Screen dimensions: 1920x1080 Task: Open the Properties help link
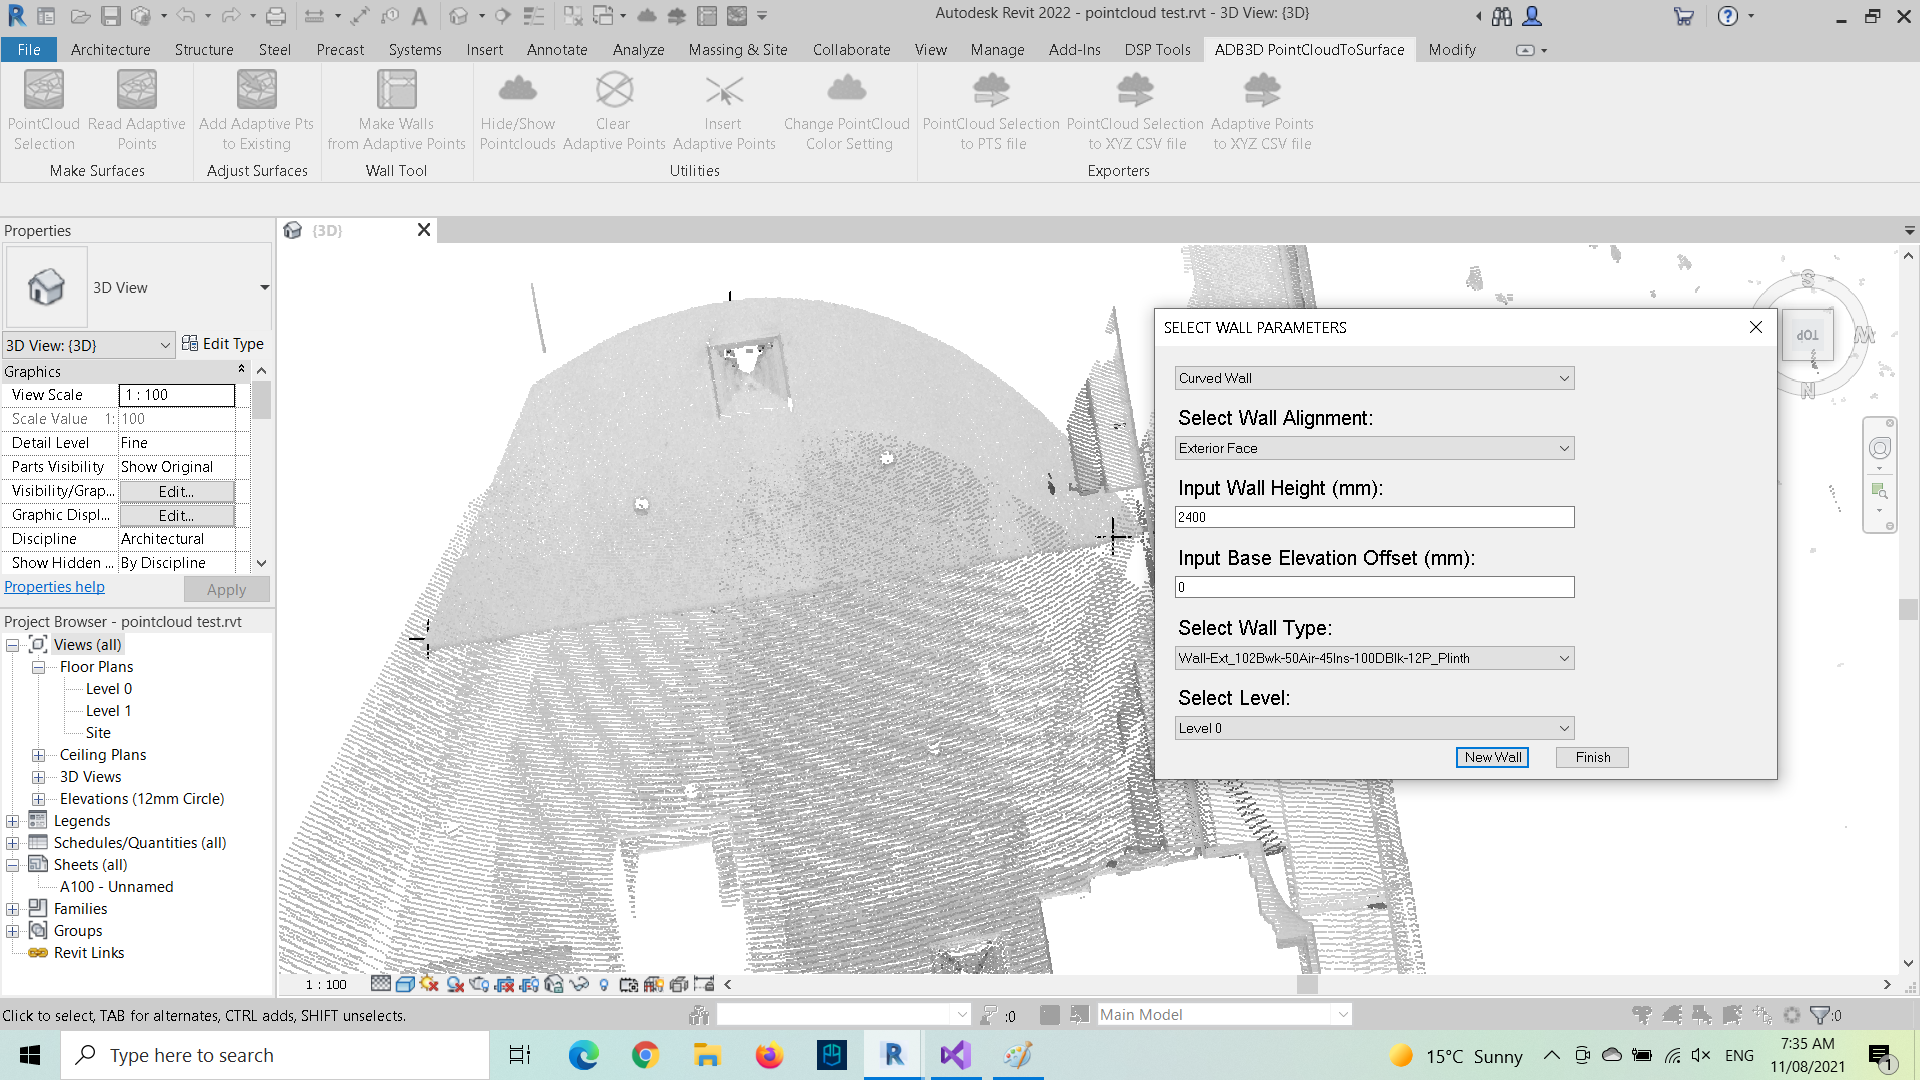54,587
